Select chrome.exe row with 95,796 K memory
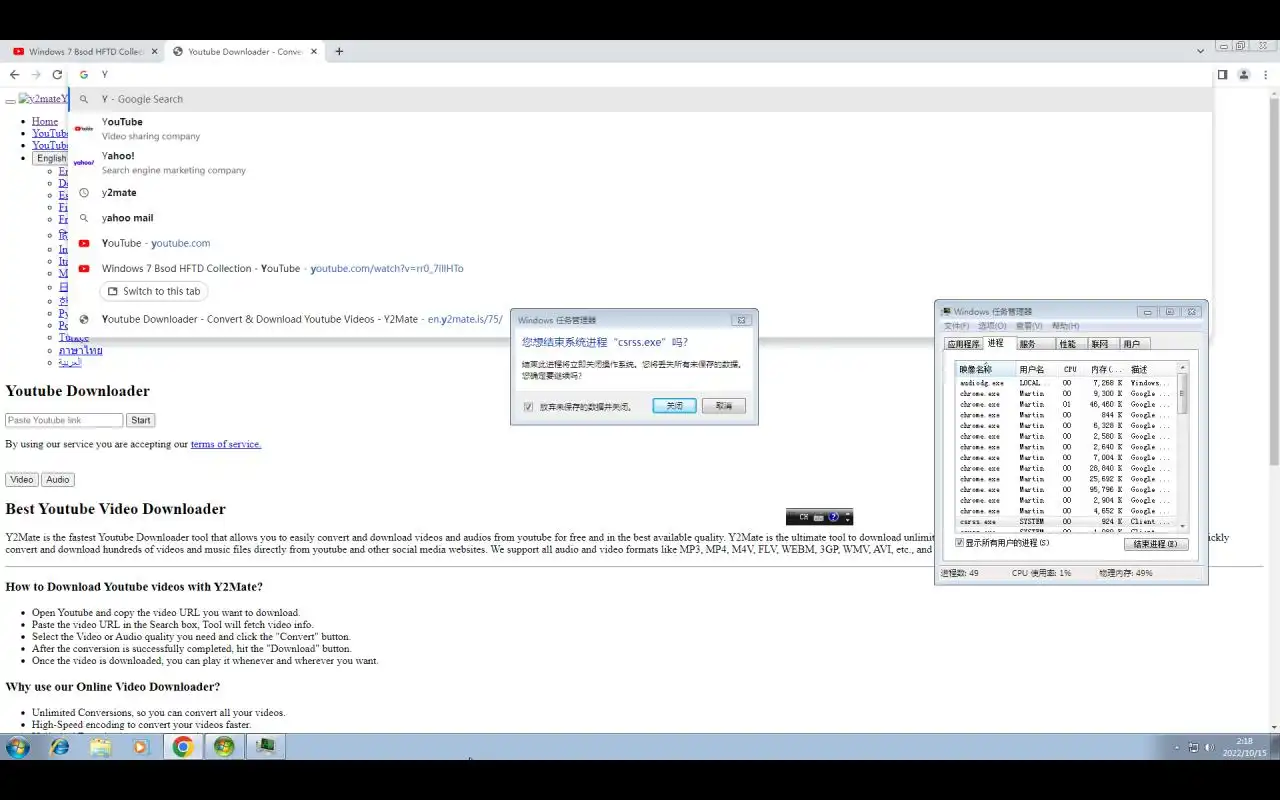1280x800 pixels. [1065, 490]
